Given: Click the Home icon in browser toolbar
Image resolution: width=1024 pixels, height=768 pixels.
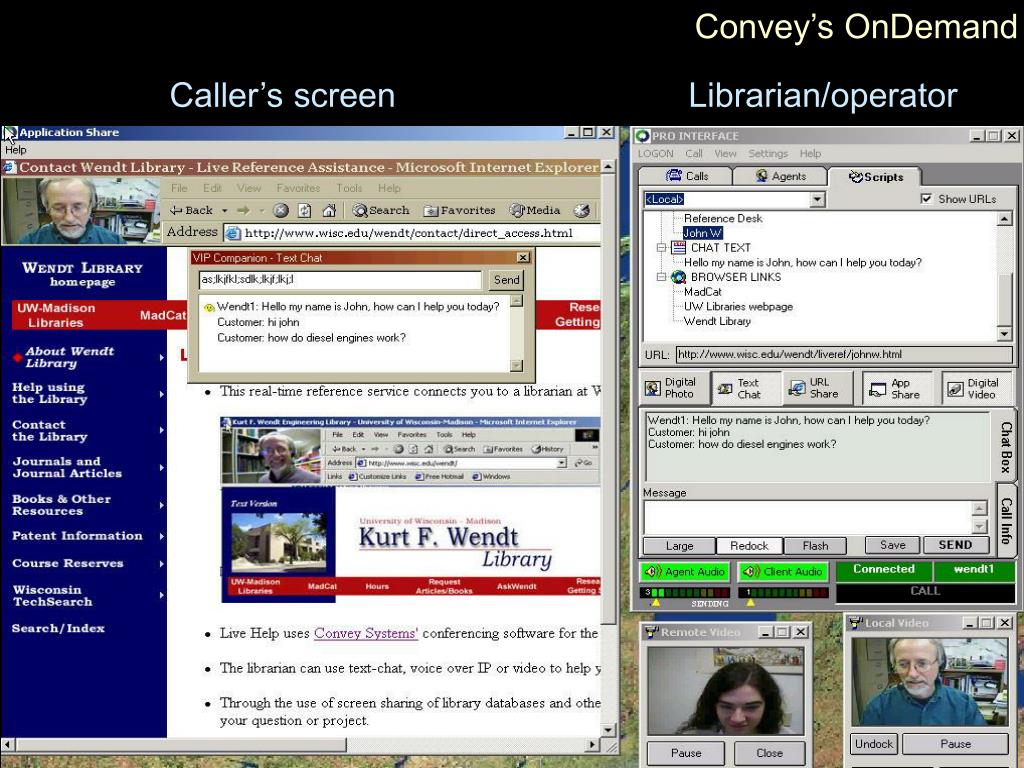Looking at the screenshot, I should point(329,210).
